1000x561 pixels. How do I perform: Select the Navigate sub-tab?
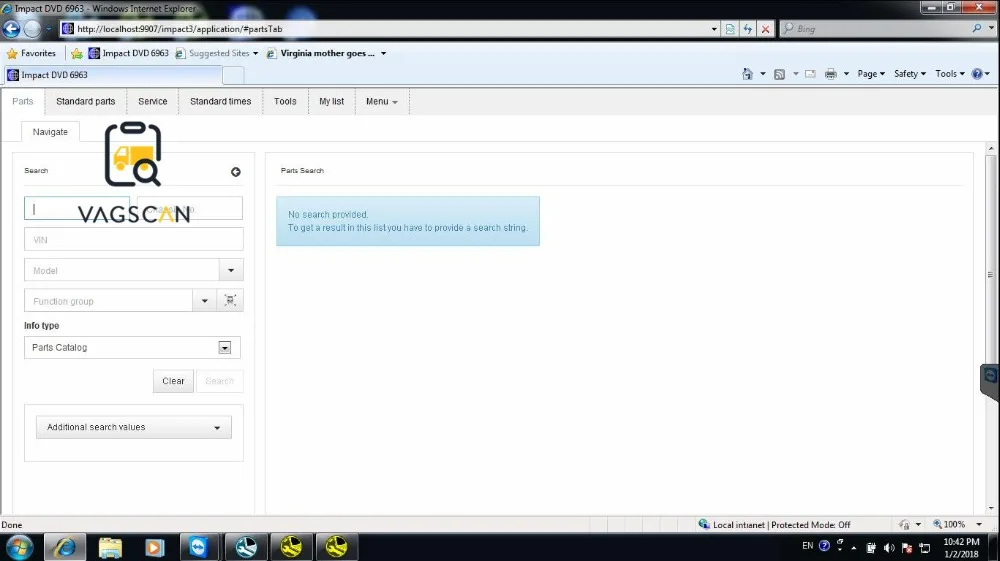(50, 132)
